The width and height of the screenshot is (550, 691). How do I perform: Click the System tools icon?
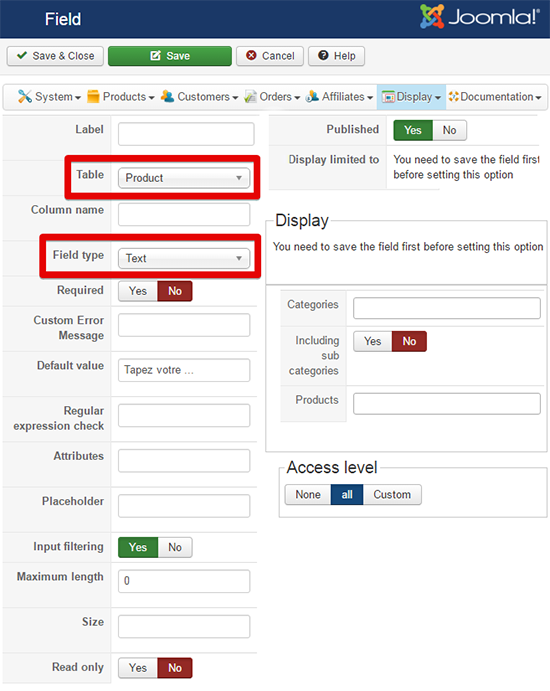pos(25,97)
